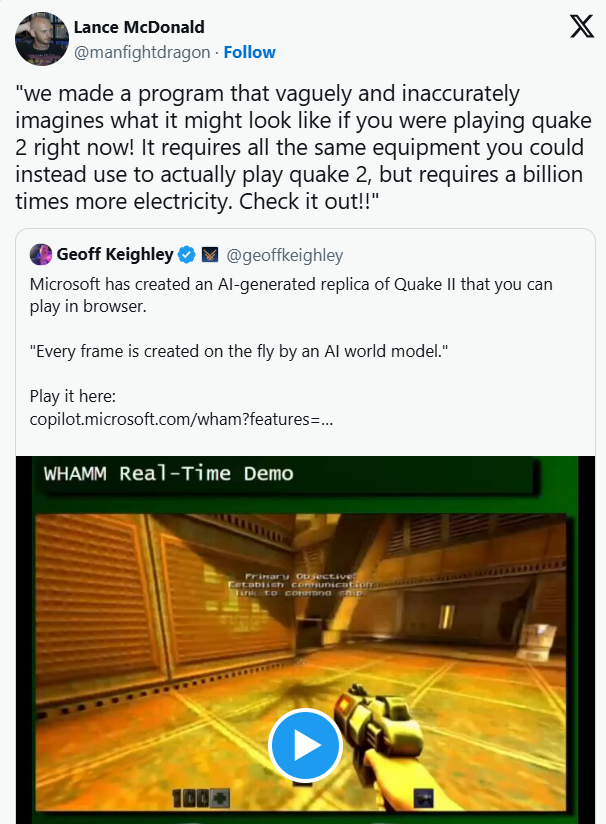Open Lance McDonald's profile avatar
606x824 pixels.
[42, 39]
